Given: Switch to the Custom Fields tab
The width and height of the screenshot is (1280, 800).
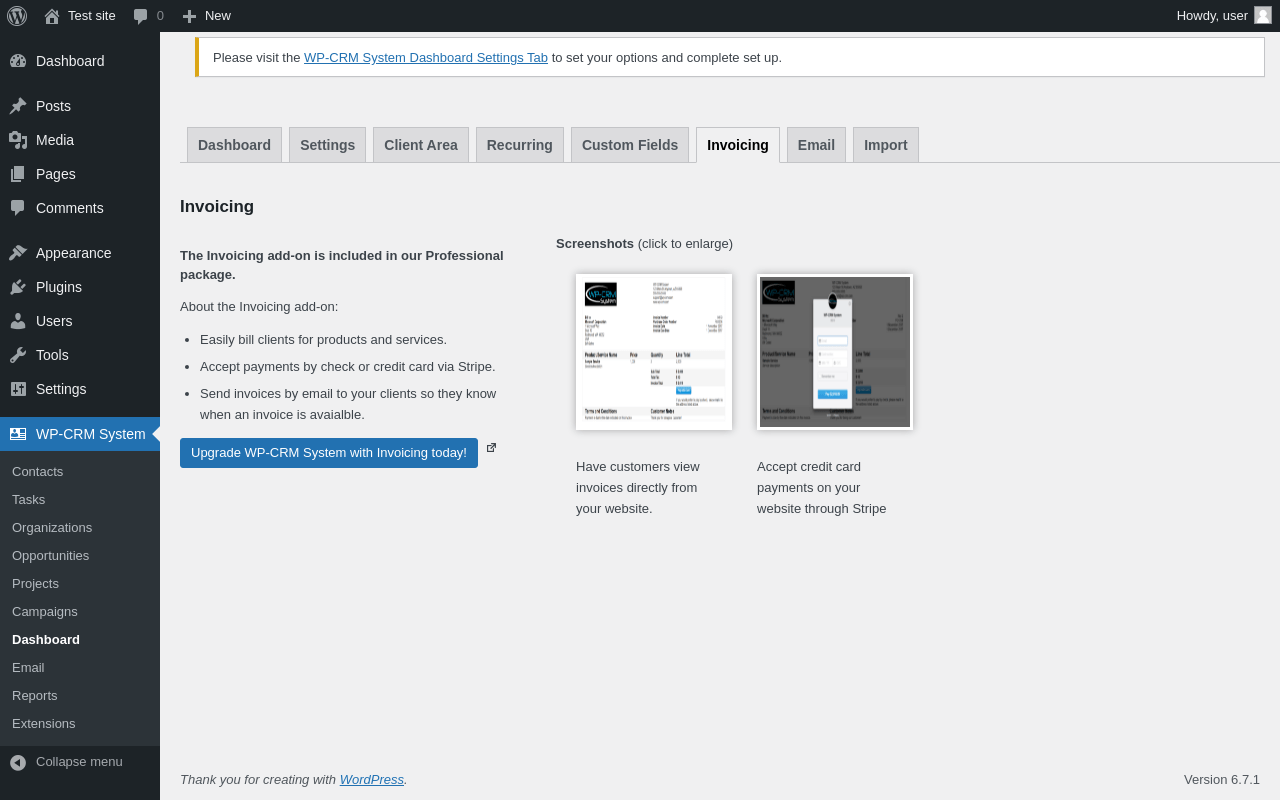Looking at the screenshot, I should click(630, 145).
